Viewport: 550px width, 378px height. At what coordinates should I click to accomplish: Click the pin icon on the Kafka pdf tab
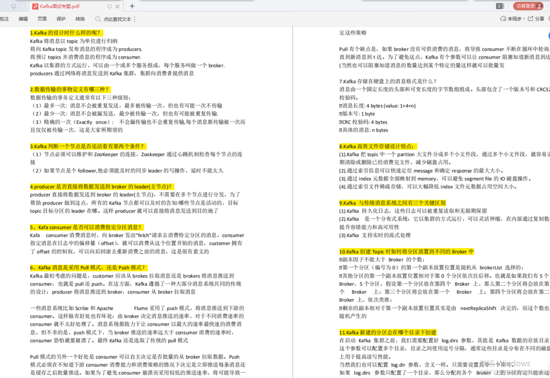109,6
